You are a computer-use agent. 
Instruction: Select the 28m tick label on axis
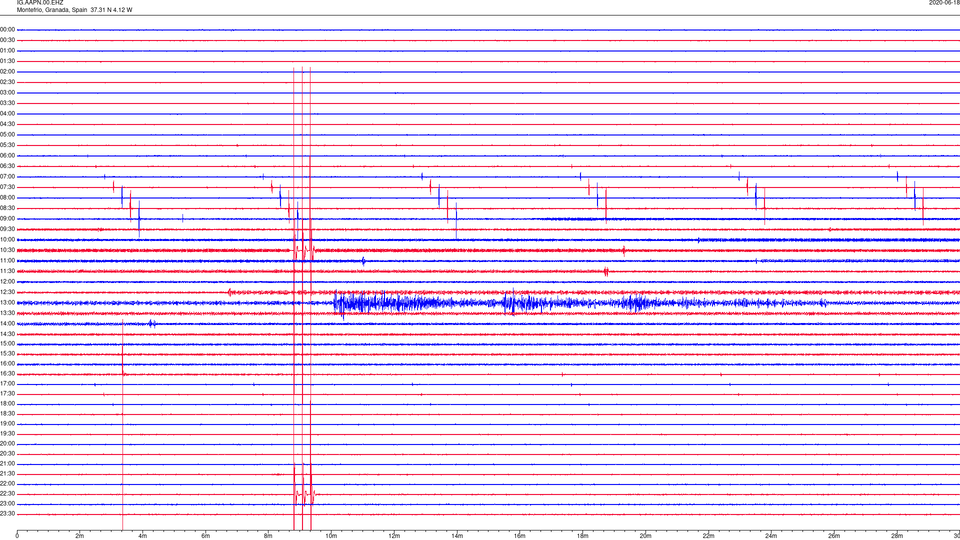point(897,536)
